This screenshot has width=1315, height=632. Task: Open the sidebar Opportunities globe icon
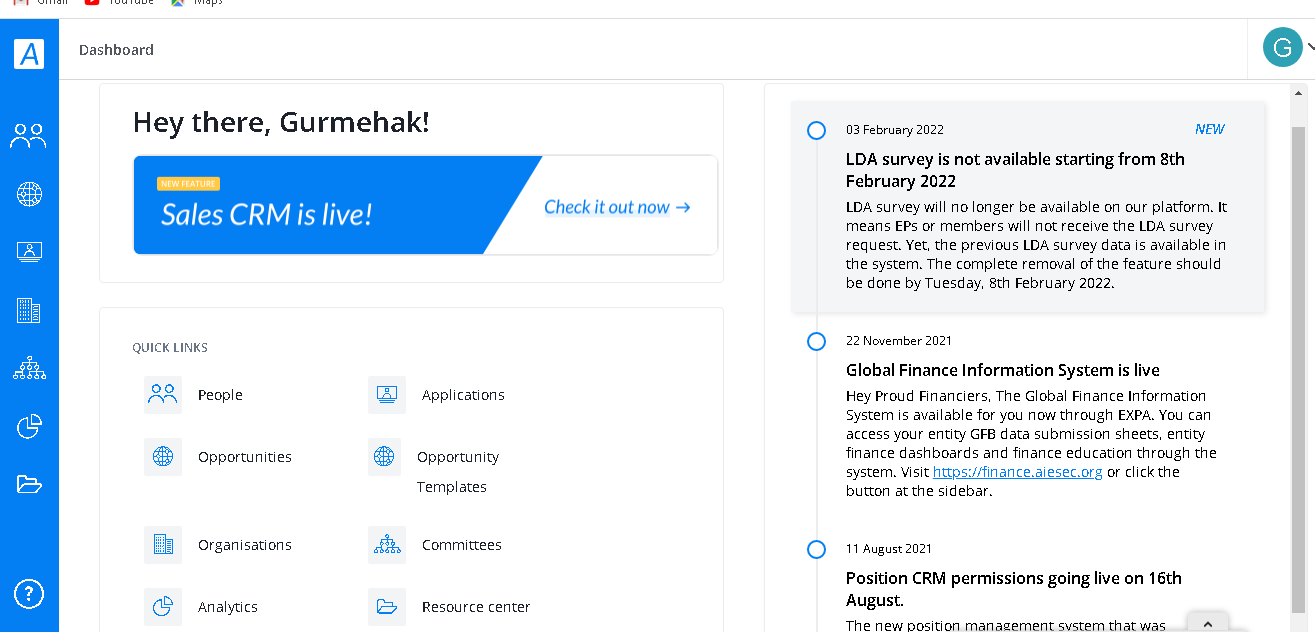coord(29,194)
